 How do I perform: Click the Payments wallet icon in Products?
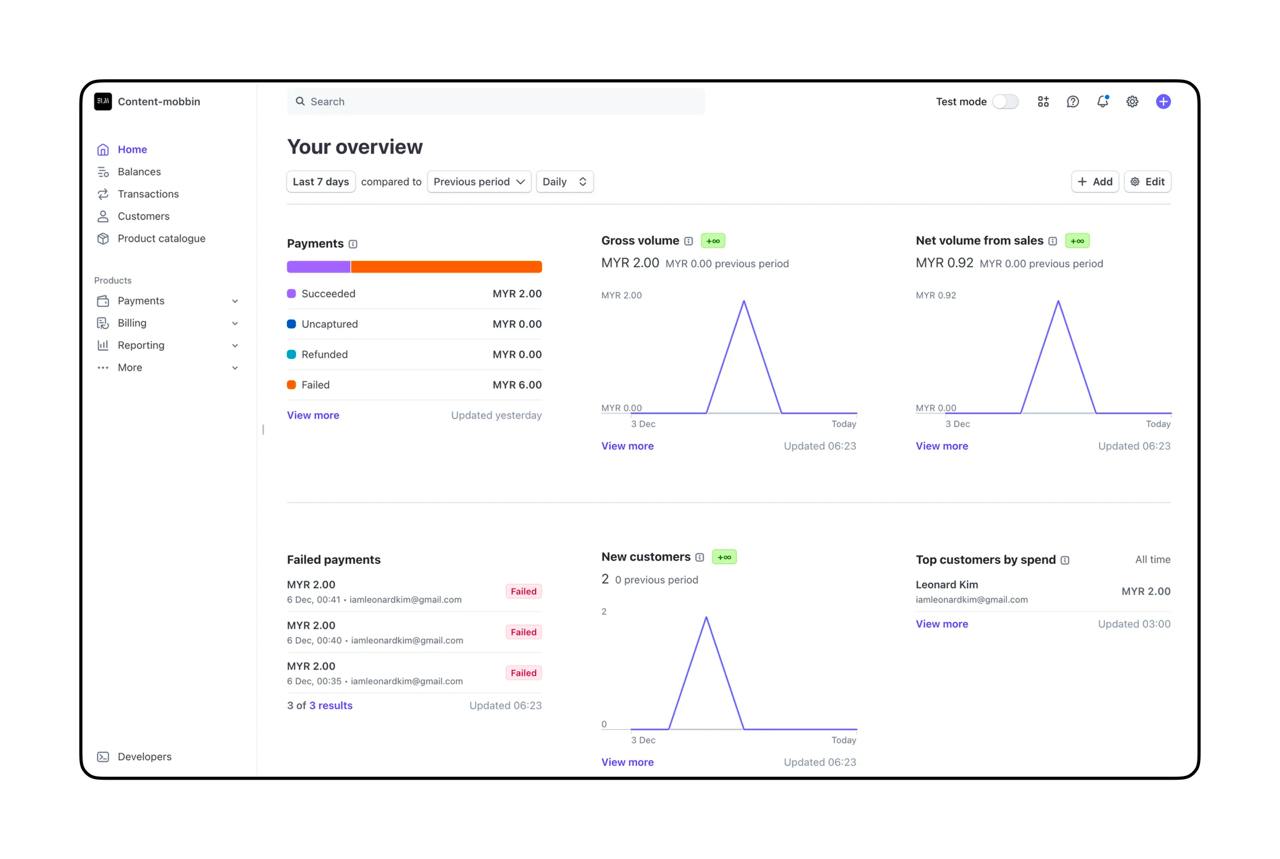[103, 301]
